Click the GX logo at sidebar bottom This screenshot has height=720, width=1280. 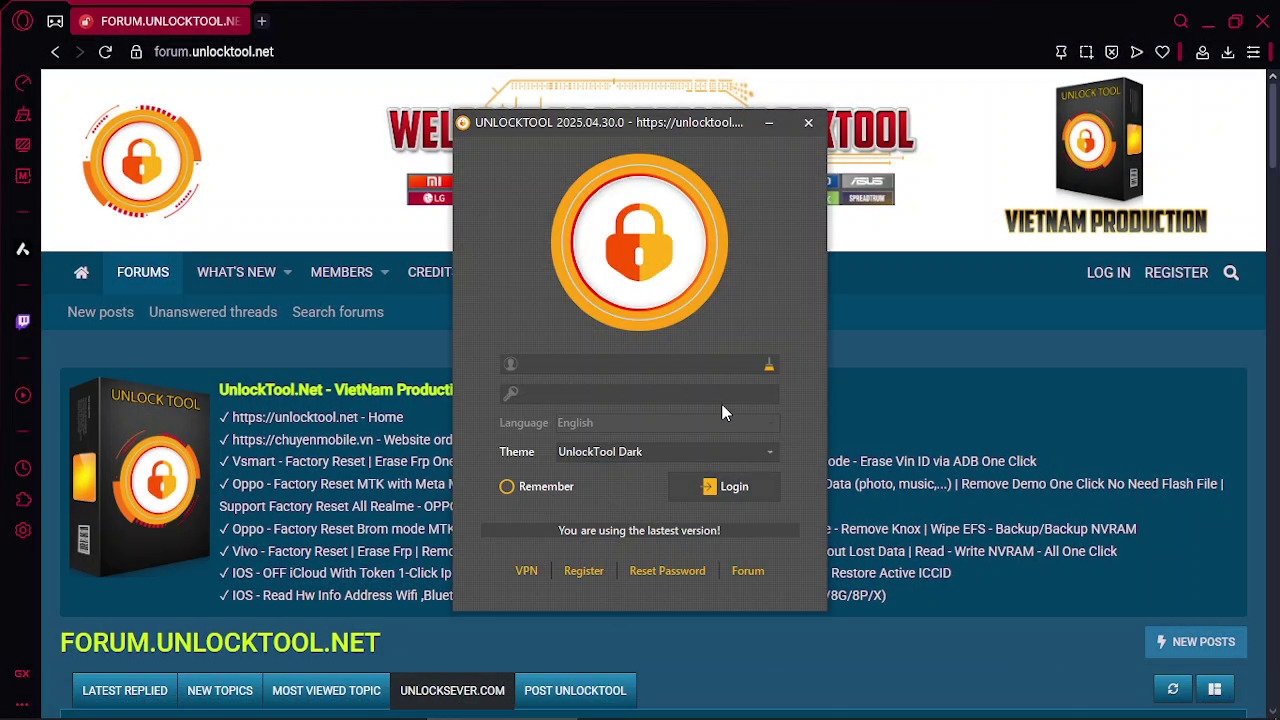point(22,675)
